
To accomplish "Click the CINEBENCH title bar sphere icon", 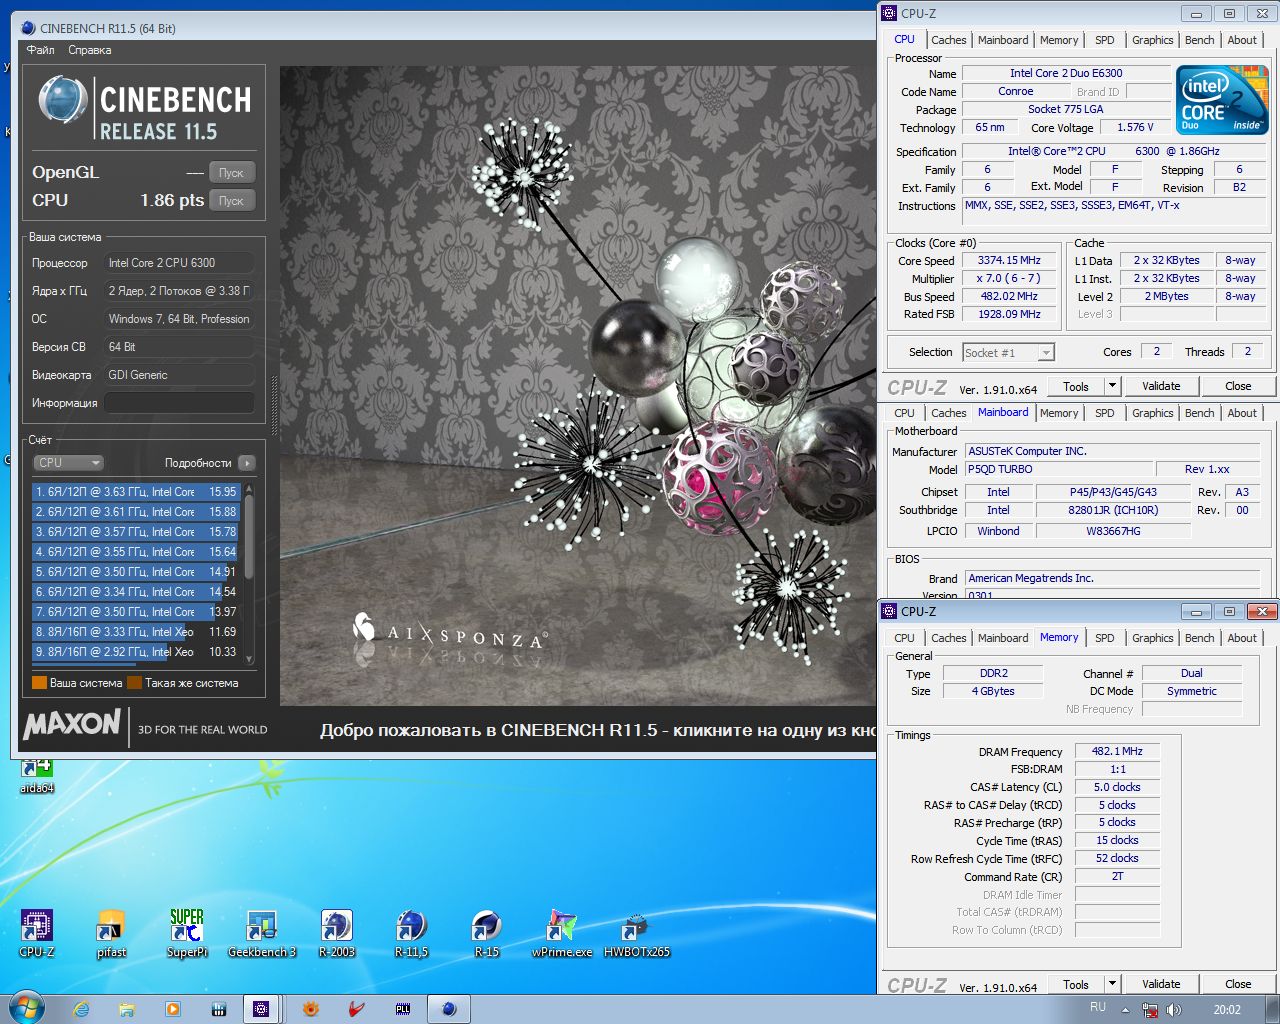I will (x=29, y=28).
